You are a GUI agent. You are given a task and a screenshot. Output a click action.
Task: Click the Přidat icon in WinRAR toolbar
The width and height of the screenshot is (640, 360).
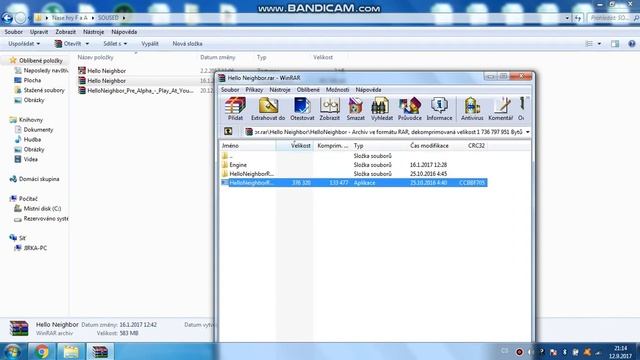(235, 109)
